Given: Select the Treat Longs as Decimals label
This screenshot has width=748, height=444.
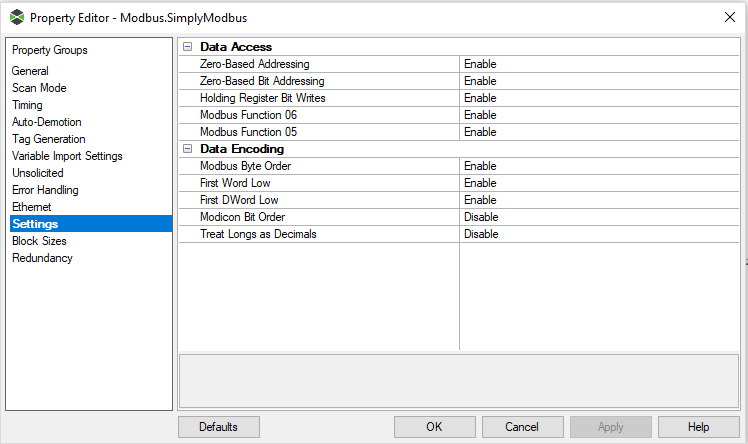Looking at the screenshot, I should coord(258,234).
